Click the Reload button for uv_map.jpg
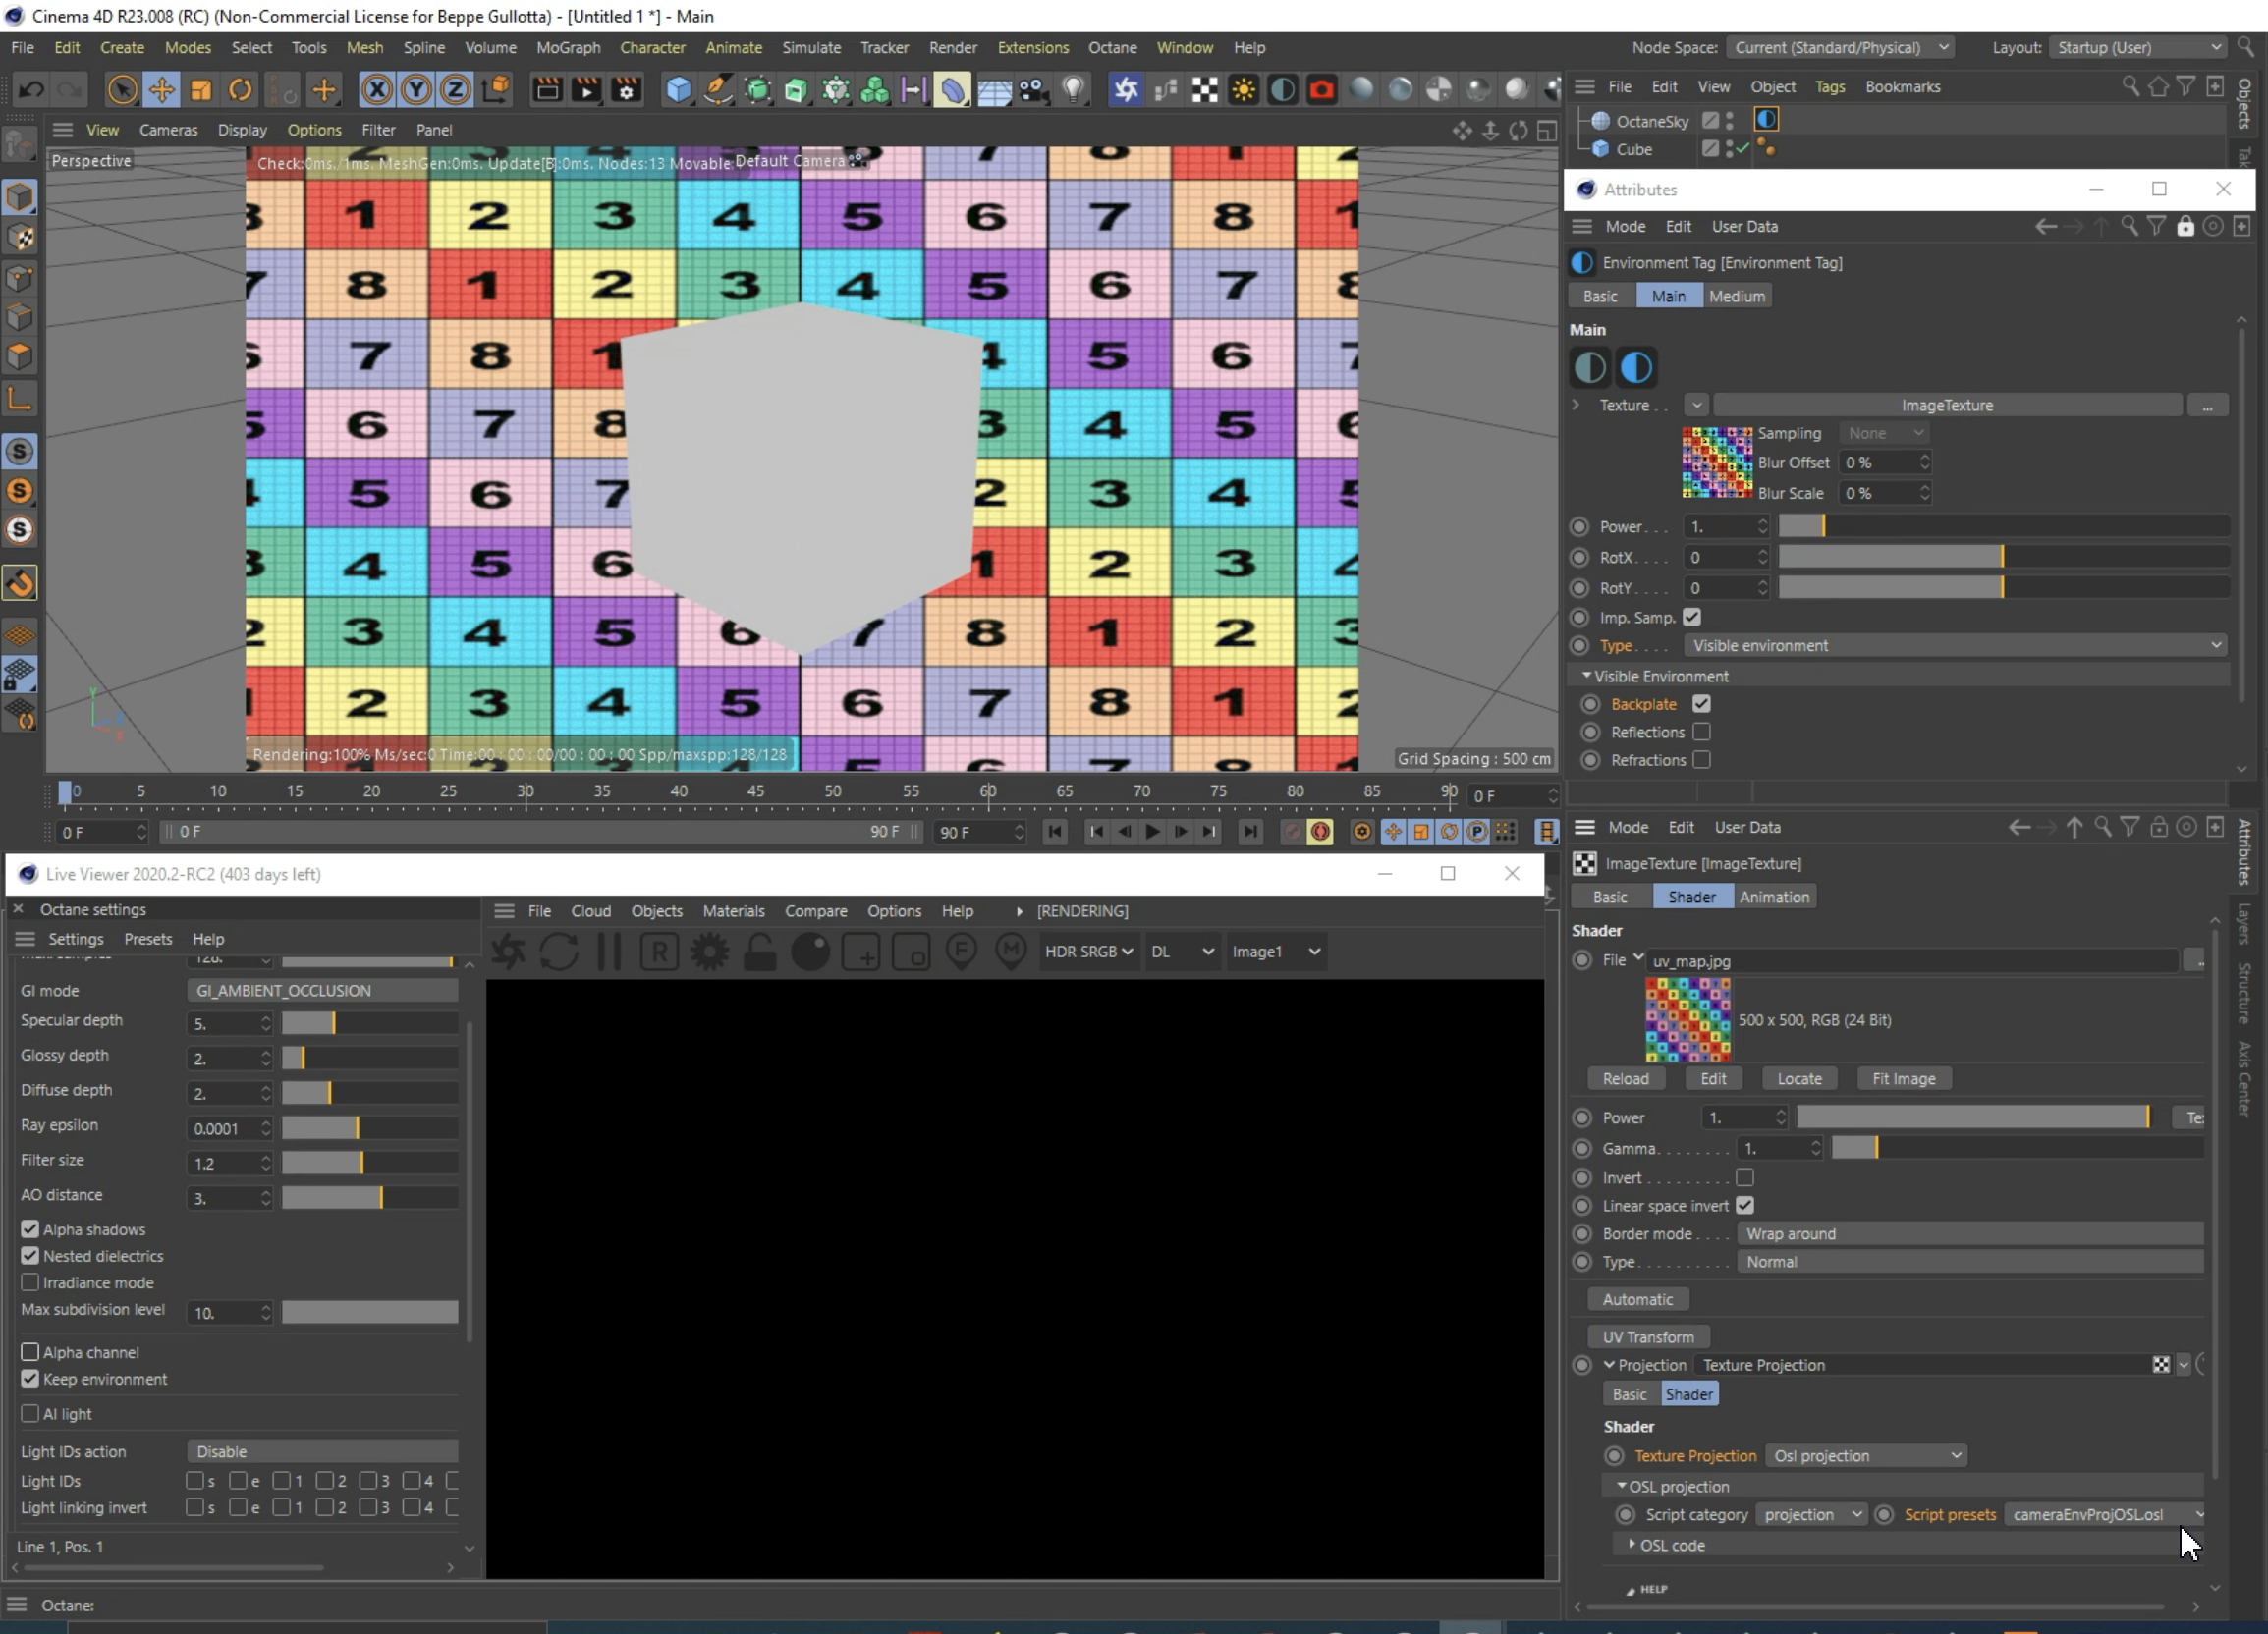Image resolution: width=2268 pixels, height=1634 pixels. click(x=1625, y=1078)
